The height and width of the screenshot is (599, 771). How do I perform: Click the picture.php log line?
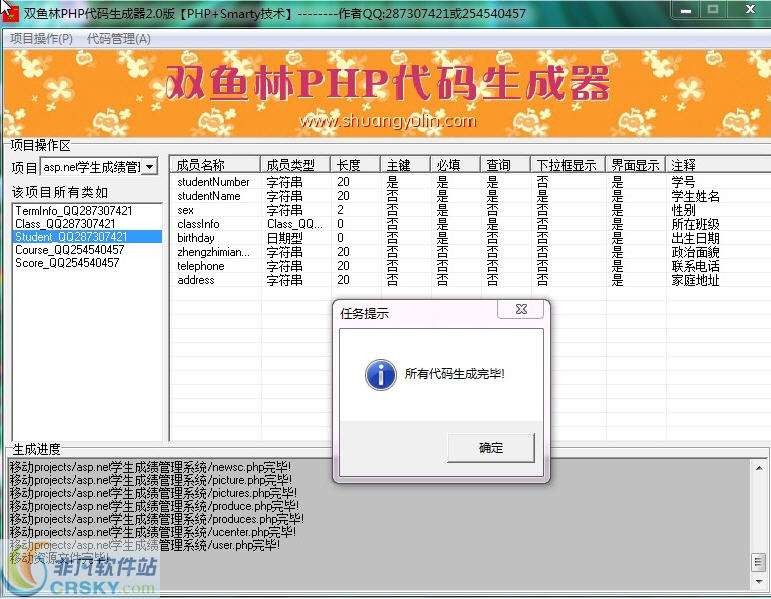coord(150,479)
